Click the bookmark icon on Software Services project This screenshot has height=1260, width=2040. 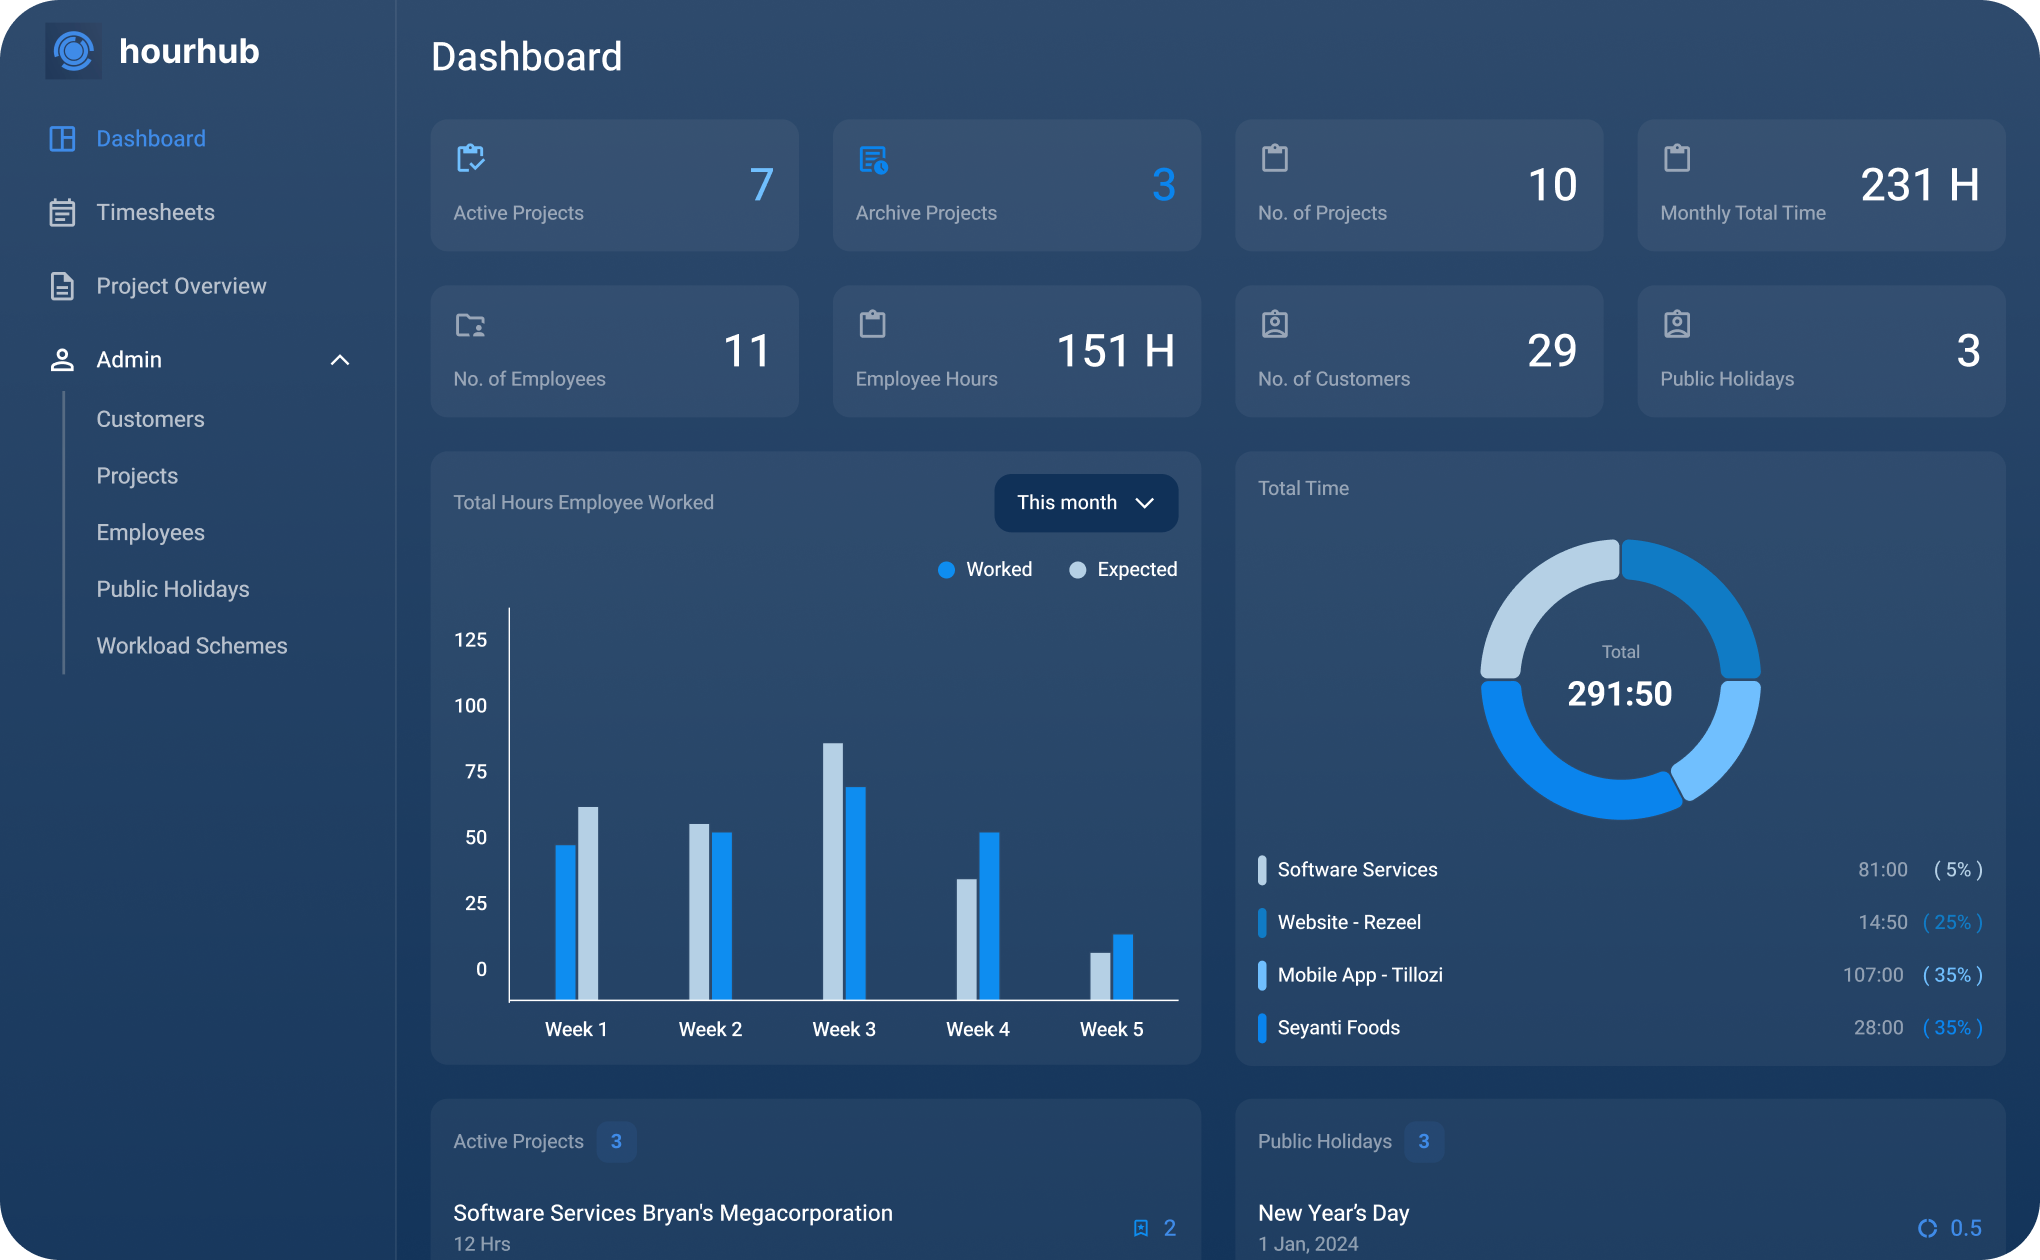pyautogui.click(x=1140, y=1228)
